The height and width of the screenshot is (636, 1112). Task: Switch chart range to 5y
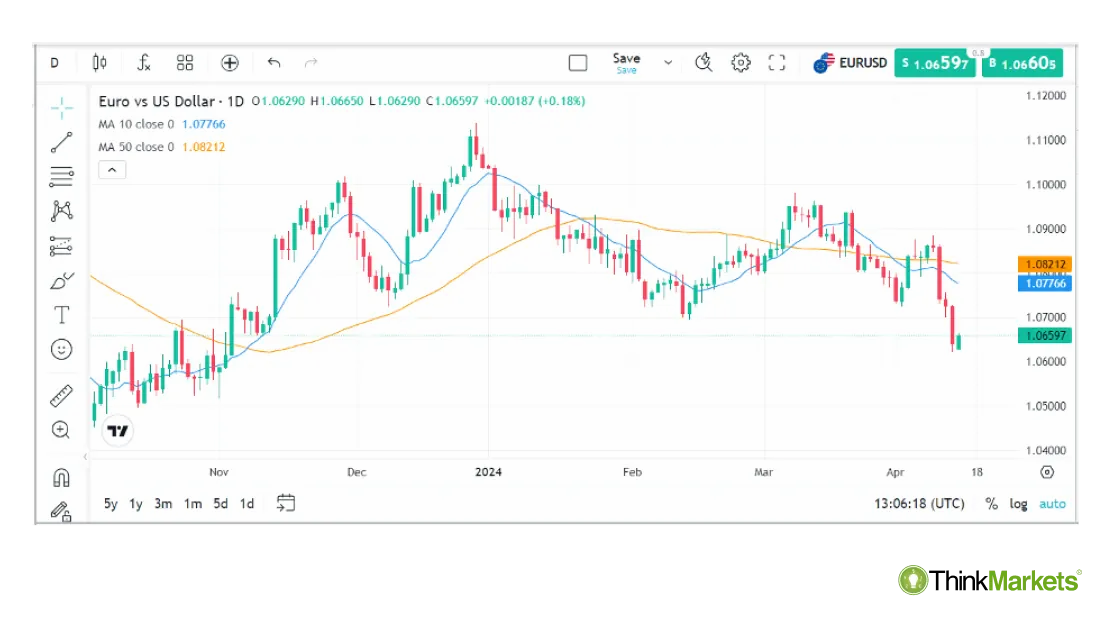[x=110, y=504]
